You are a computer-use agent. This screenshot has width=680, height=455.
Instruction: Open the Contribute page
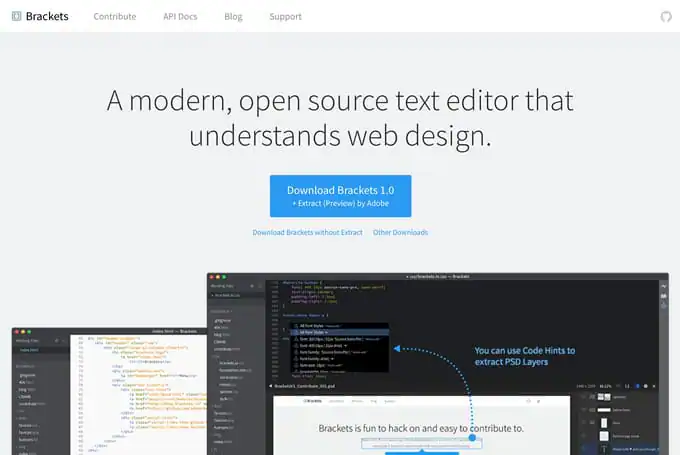[x=114, y=16]
